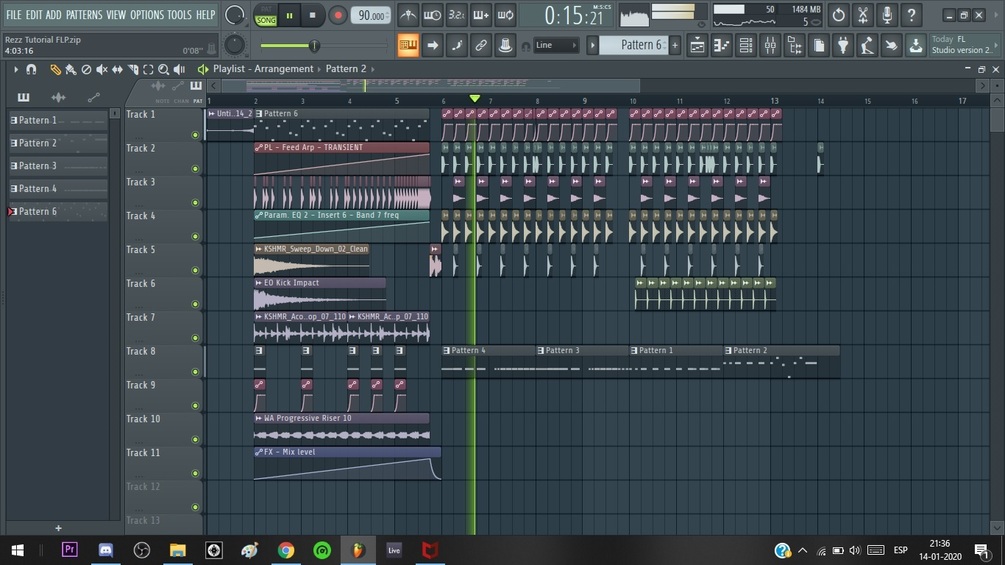Add a new pattern with plus button
The image size is (1005, 565).
(x=675, y=45)
